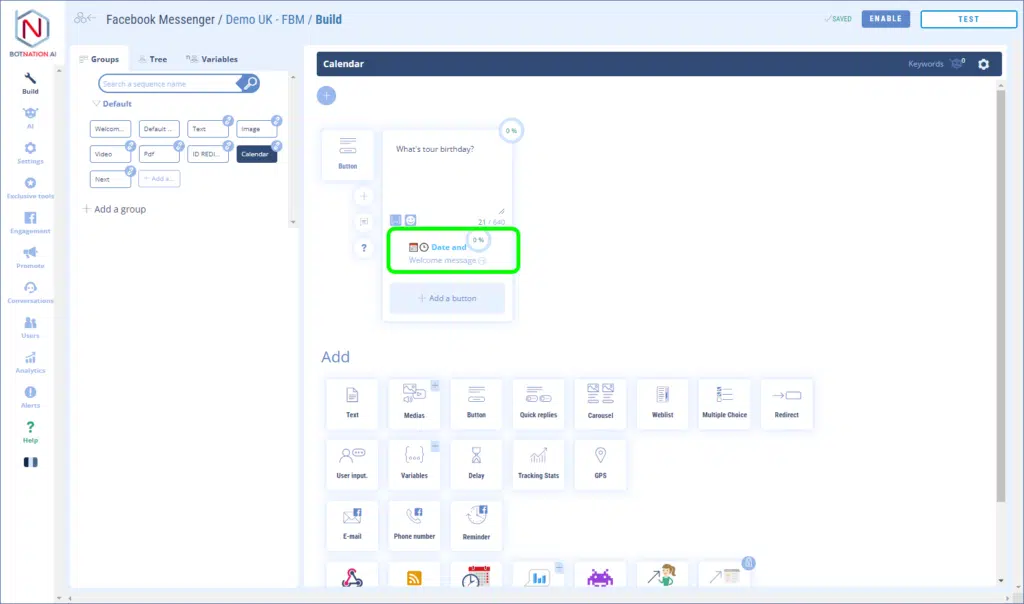This screenshot has height=604, width=1024.
Task: Open Analytics from the left sidebar
Action: [30, 362]
